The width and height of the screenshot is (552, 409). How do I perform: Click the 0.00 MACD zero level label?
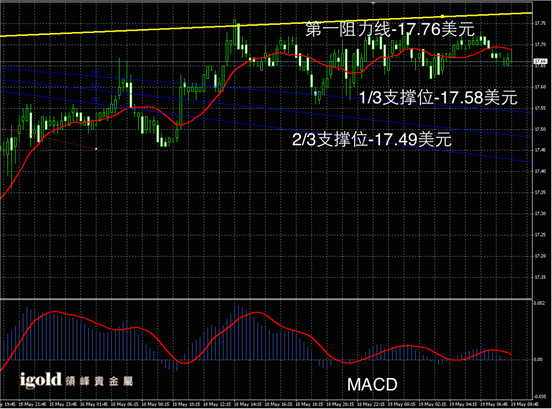pyautogui.click(x=539, y=359)
